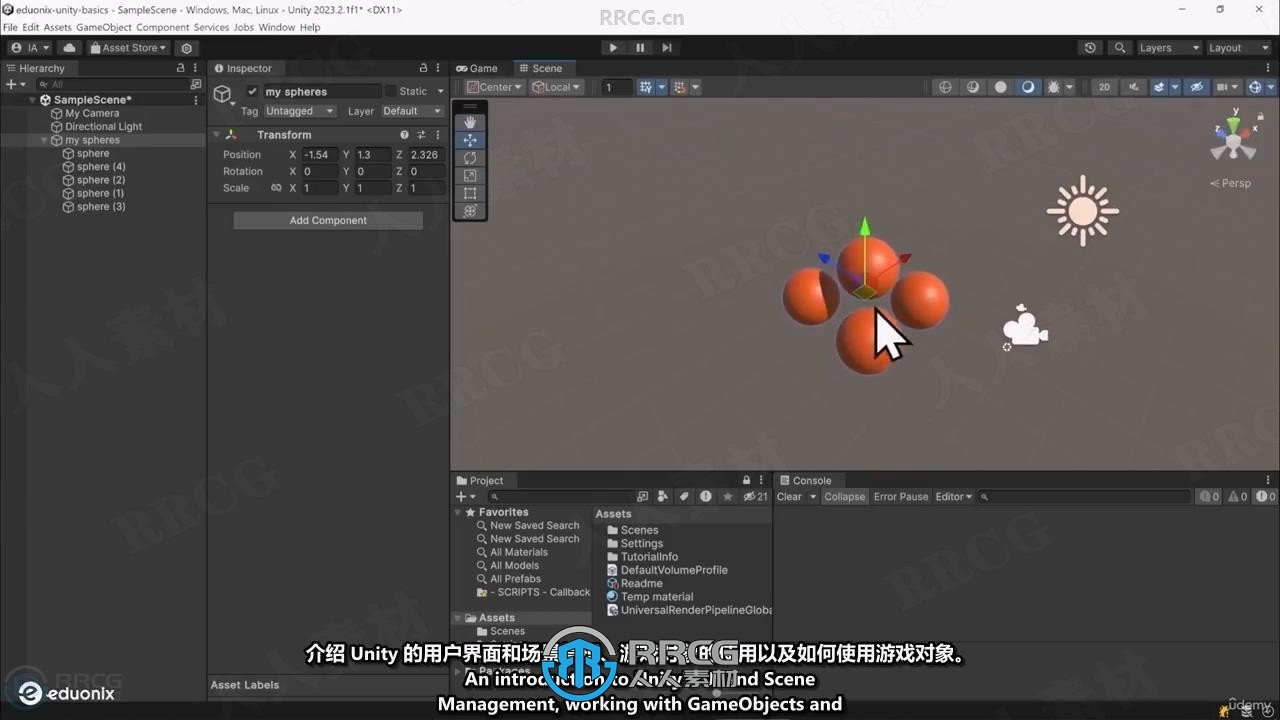The image size is (1280, 720).
Task: Click the scene orientation axis gizmo
Action: [1234, 138]
